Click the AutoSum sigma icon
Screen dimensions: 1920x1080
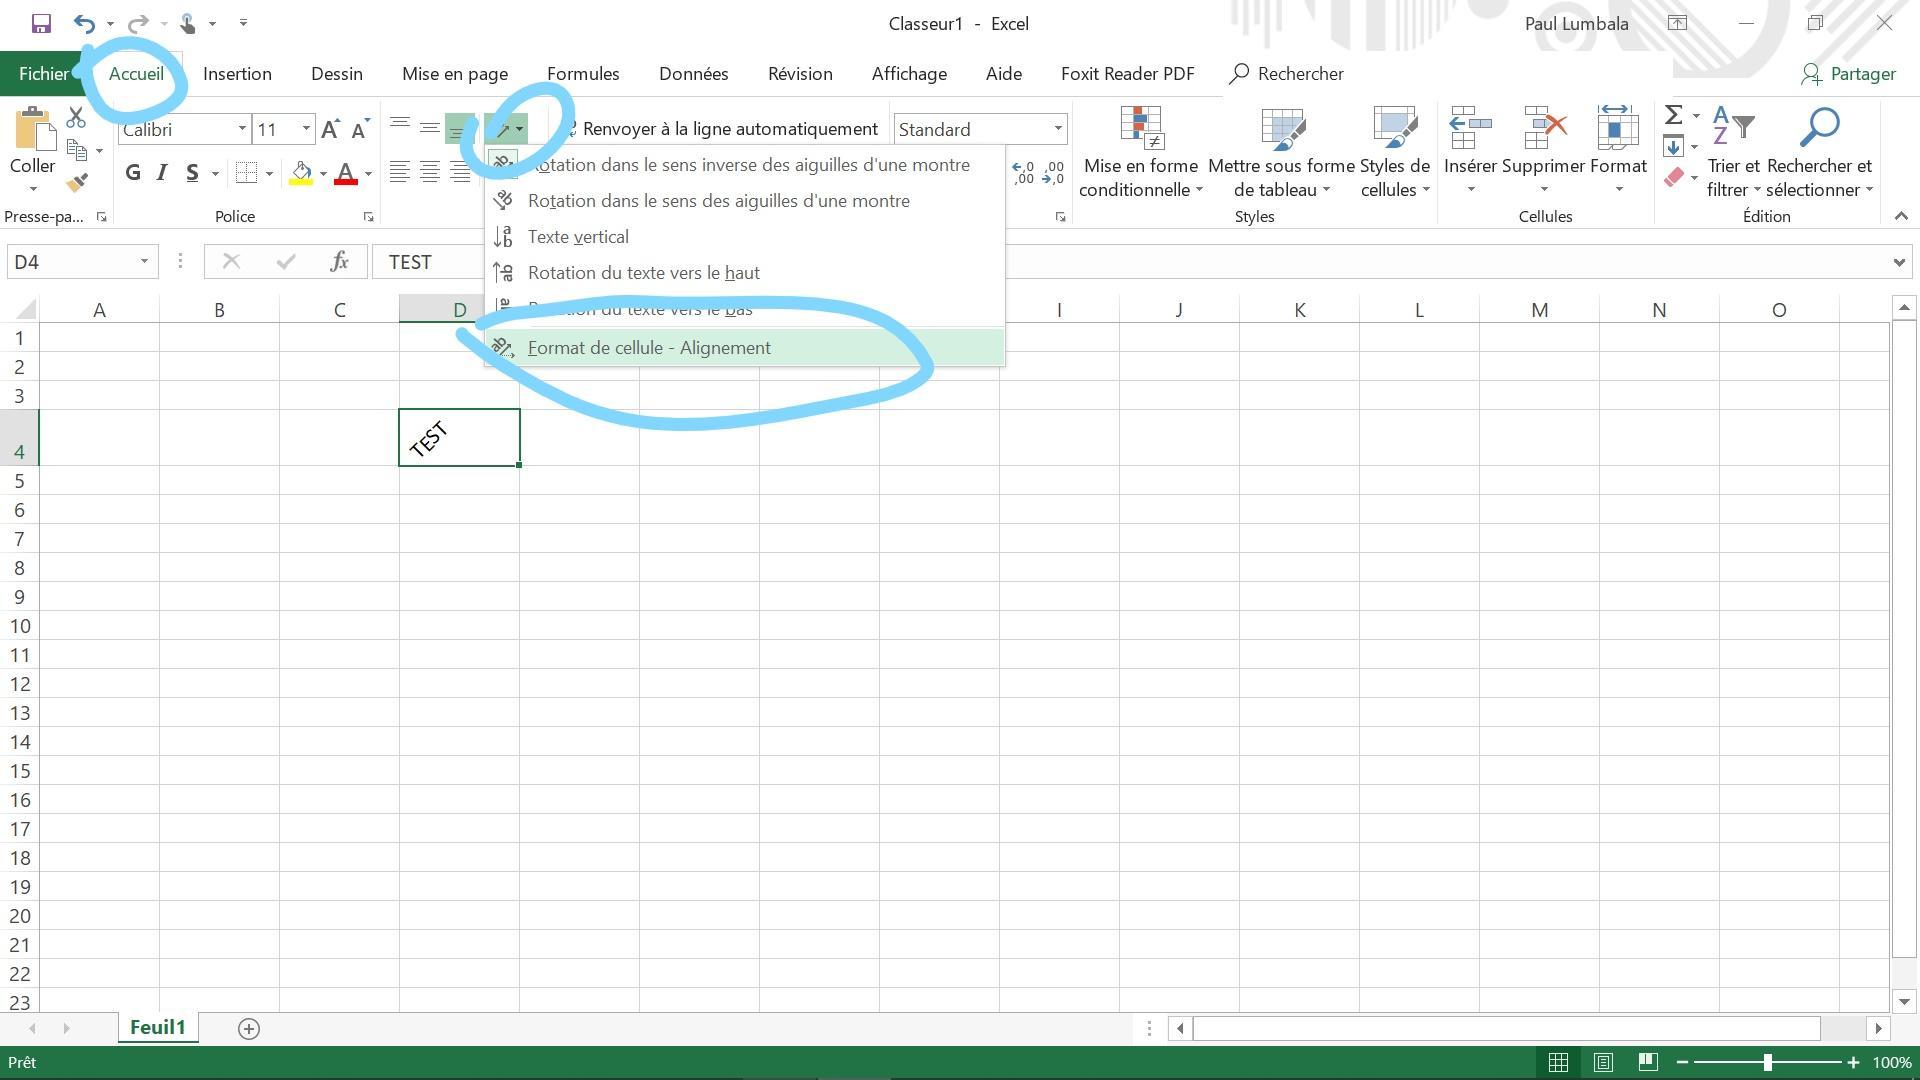coord(1673,115)
